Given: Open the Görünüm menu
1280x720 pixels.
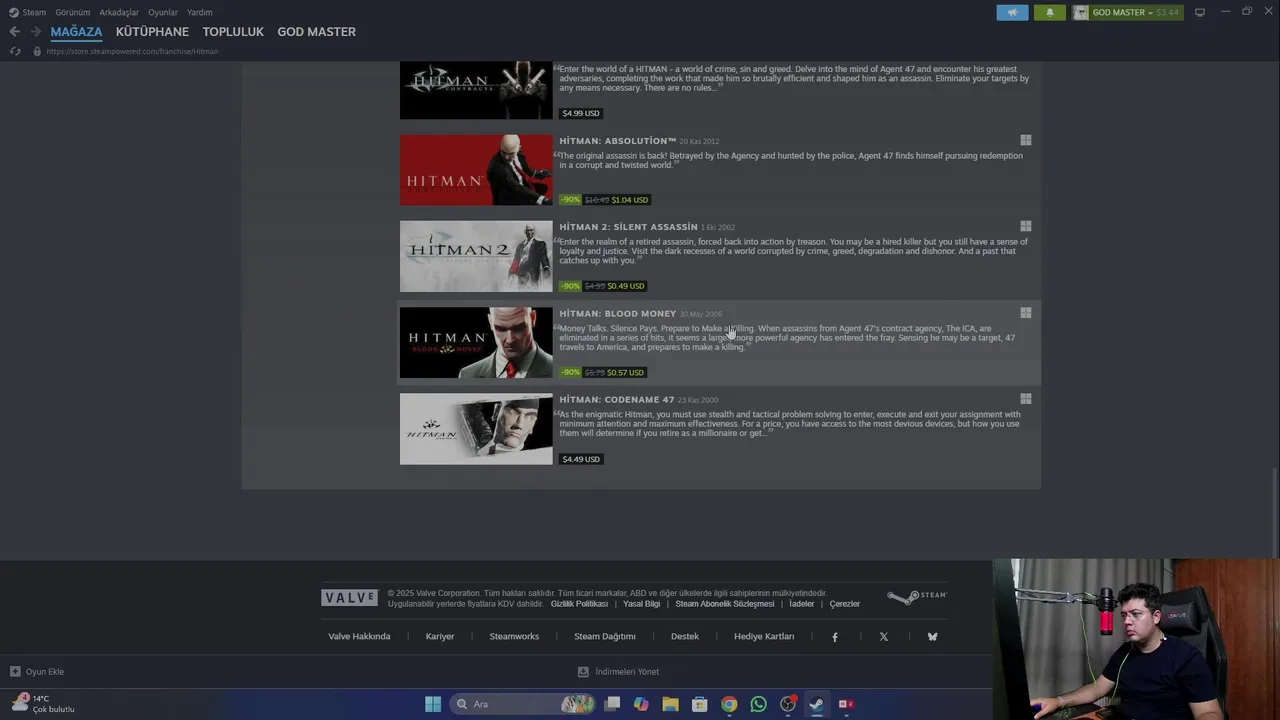Looking at the screenshot, I should [x=72, y=12].
